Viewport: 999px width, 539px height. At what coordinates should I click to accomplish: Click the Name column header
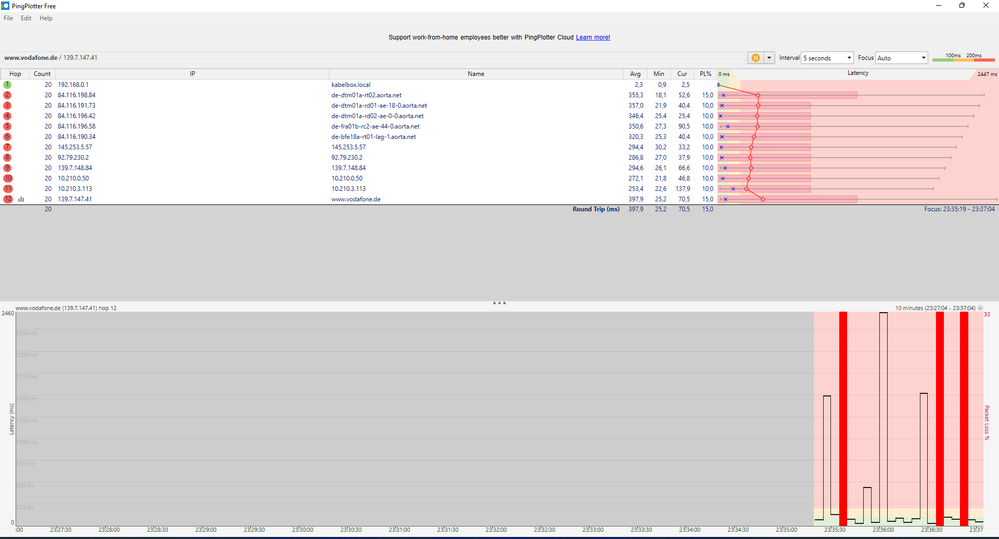(x=476, y=74)
